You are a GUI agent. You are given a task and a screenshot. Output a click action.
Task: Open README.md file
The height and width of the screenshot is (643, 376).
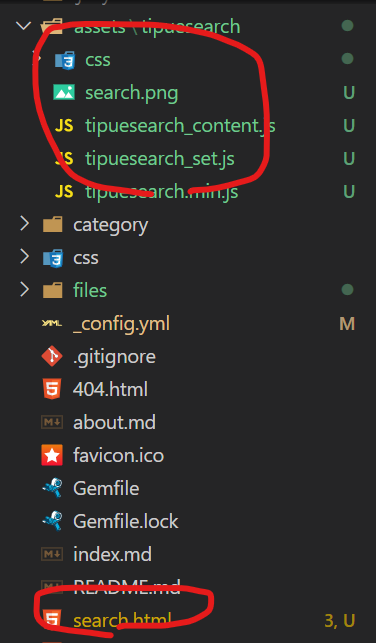(126, 587)
